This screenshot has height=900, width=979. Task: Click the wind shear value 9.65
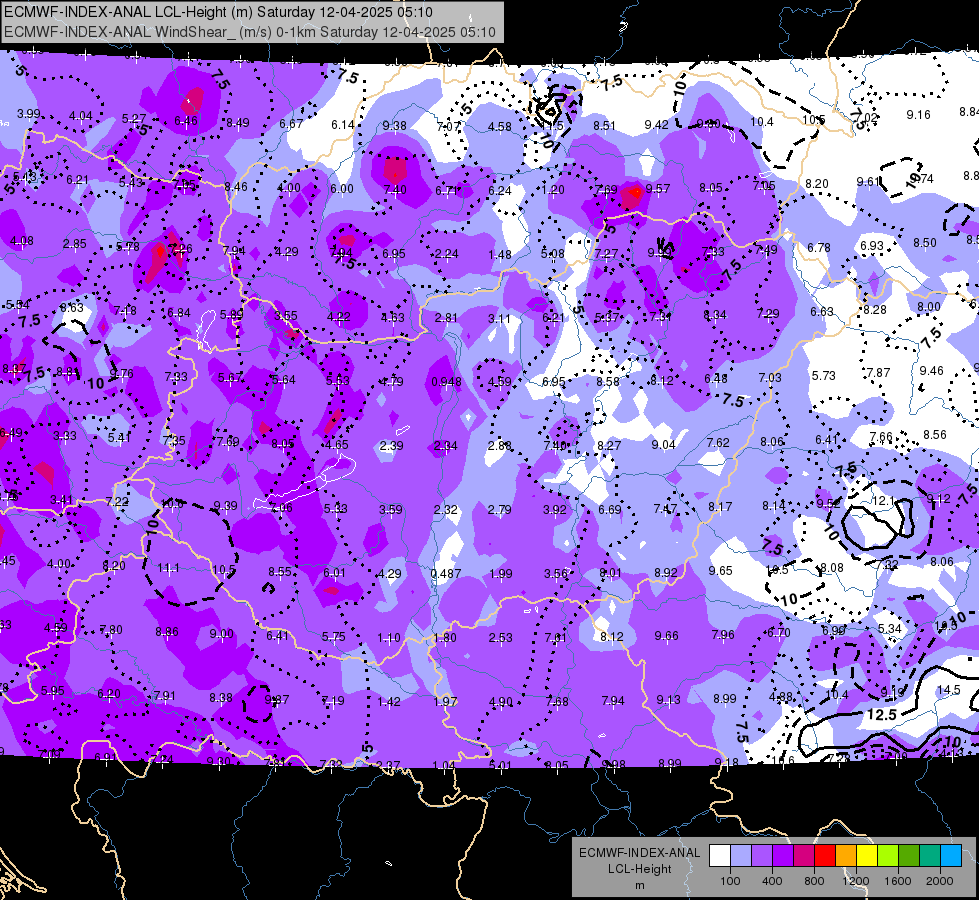pyautogui.click(x=721, y=570)
